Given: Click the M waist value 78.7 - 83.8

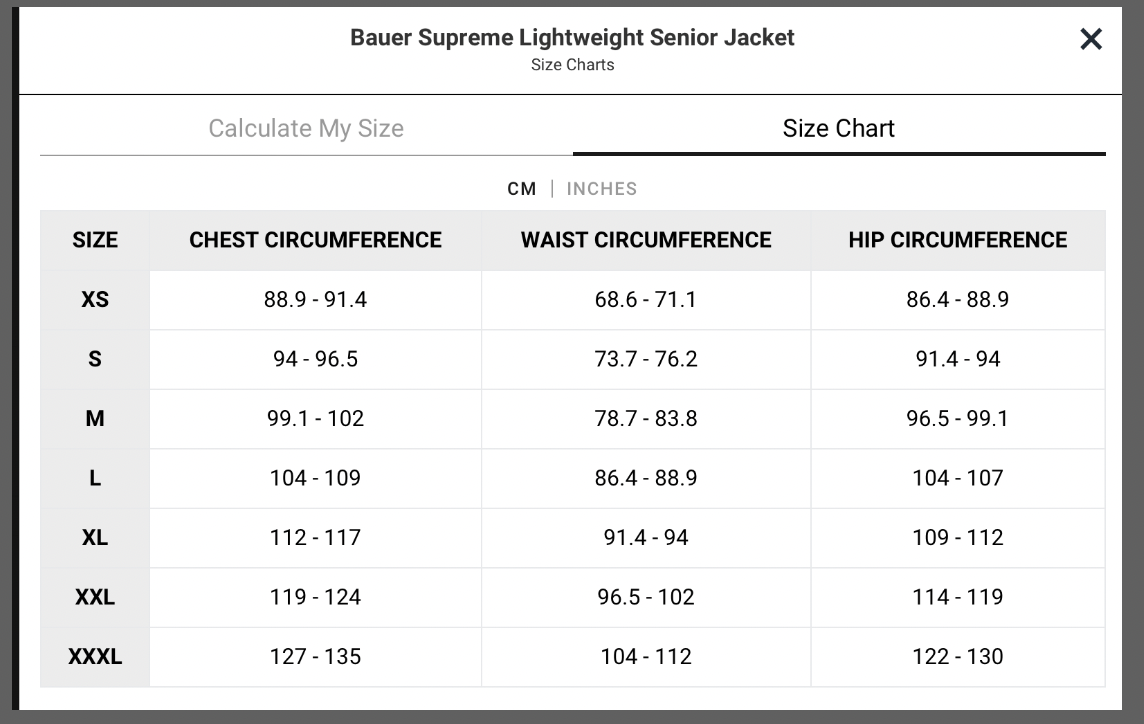Looking at the screenshot, I should 646,418.
